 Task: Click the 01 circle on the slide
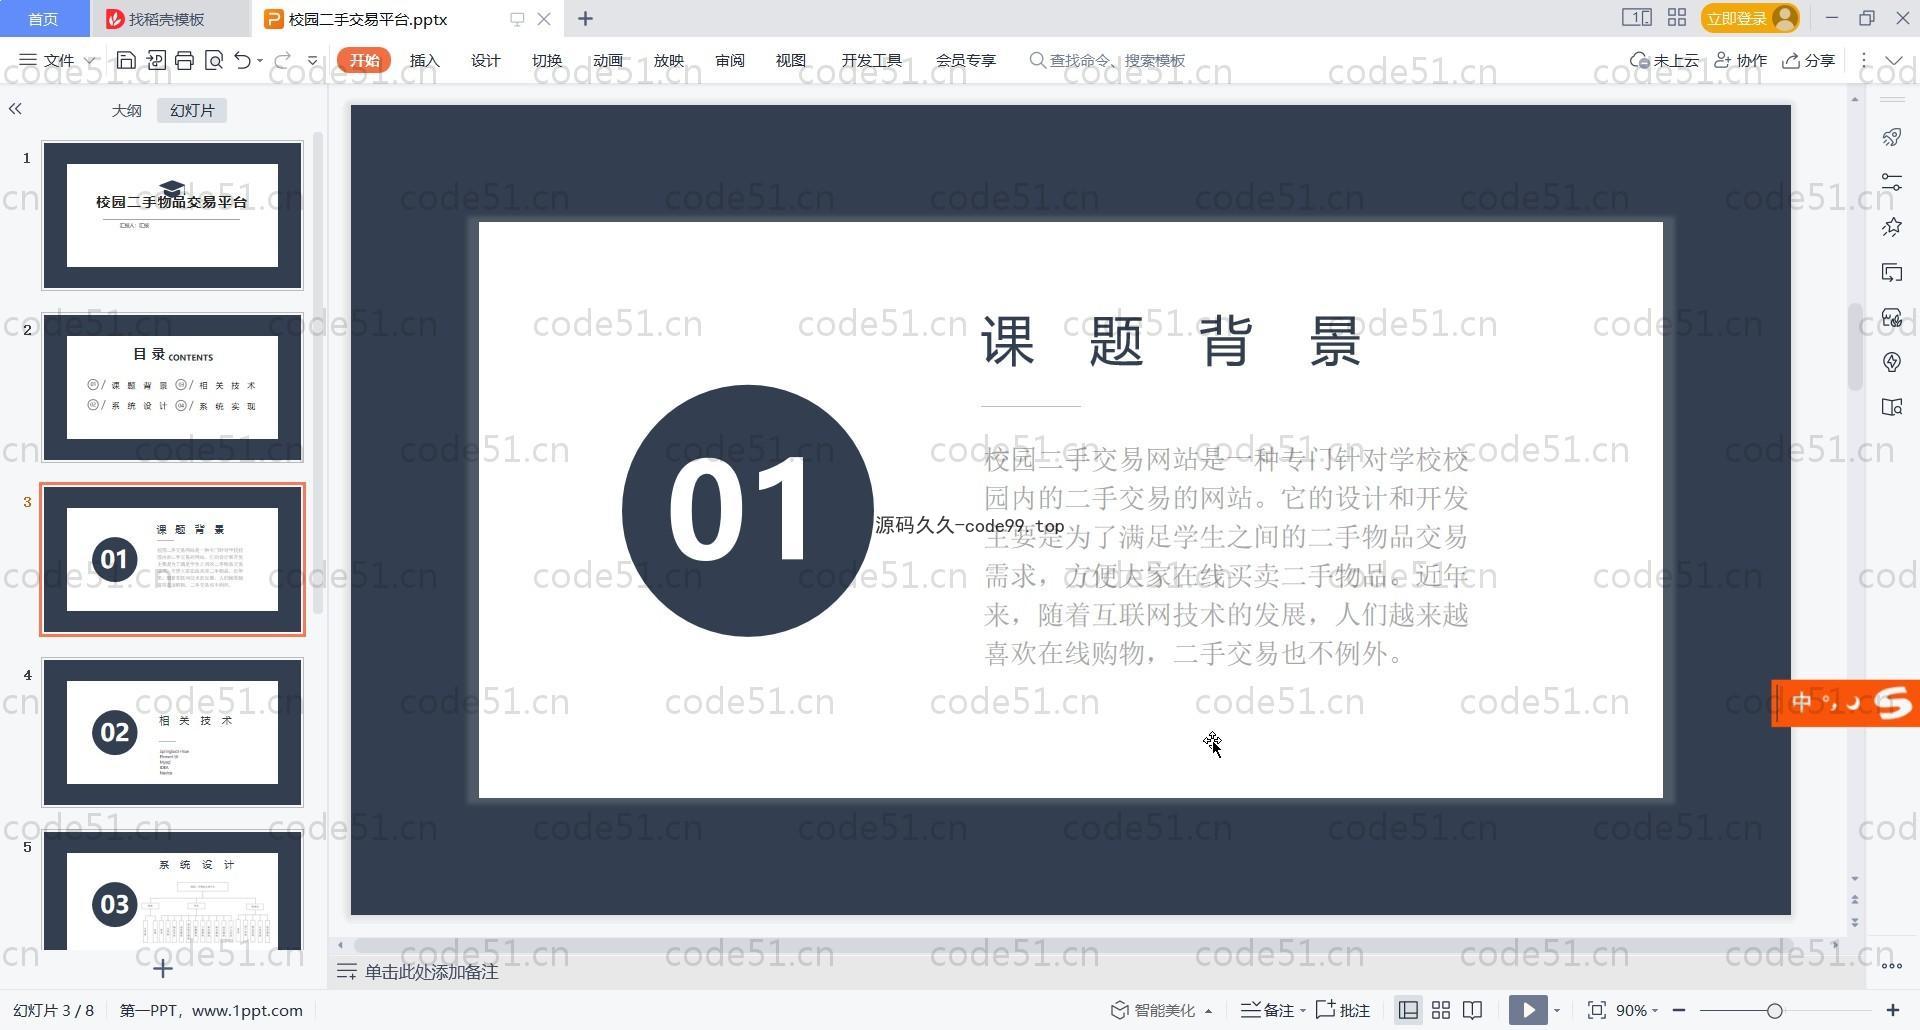point(747,510)
